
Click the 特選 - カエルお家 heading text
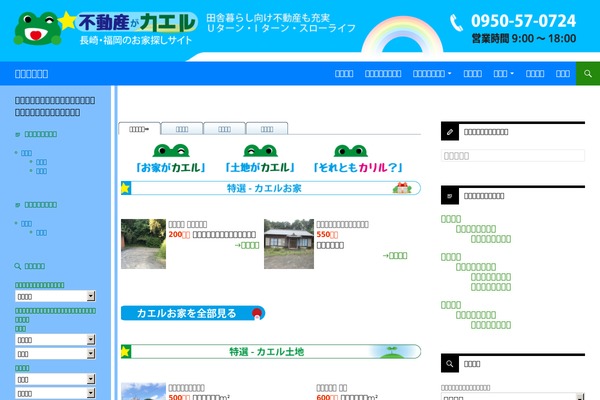click(264, 188)
